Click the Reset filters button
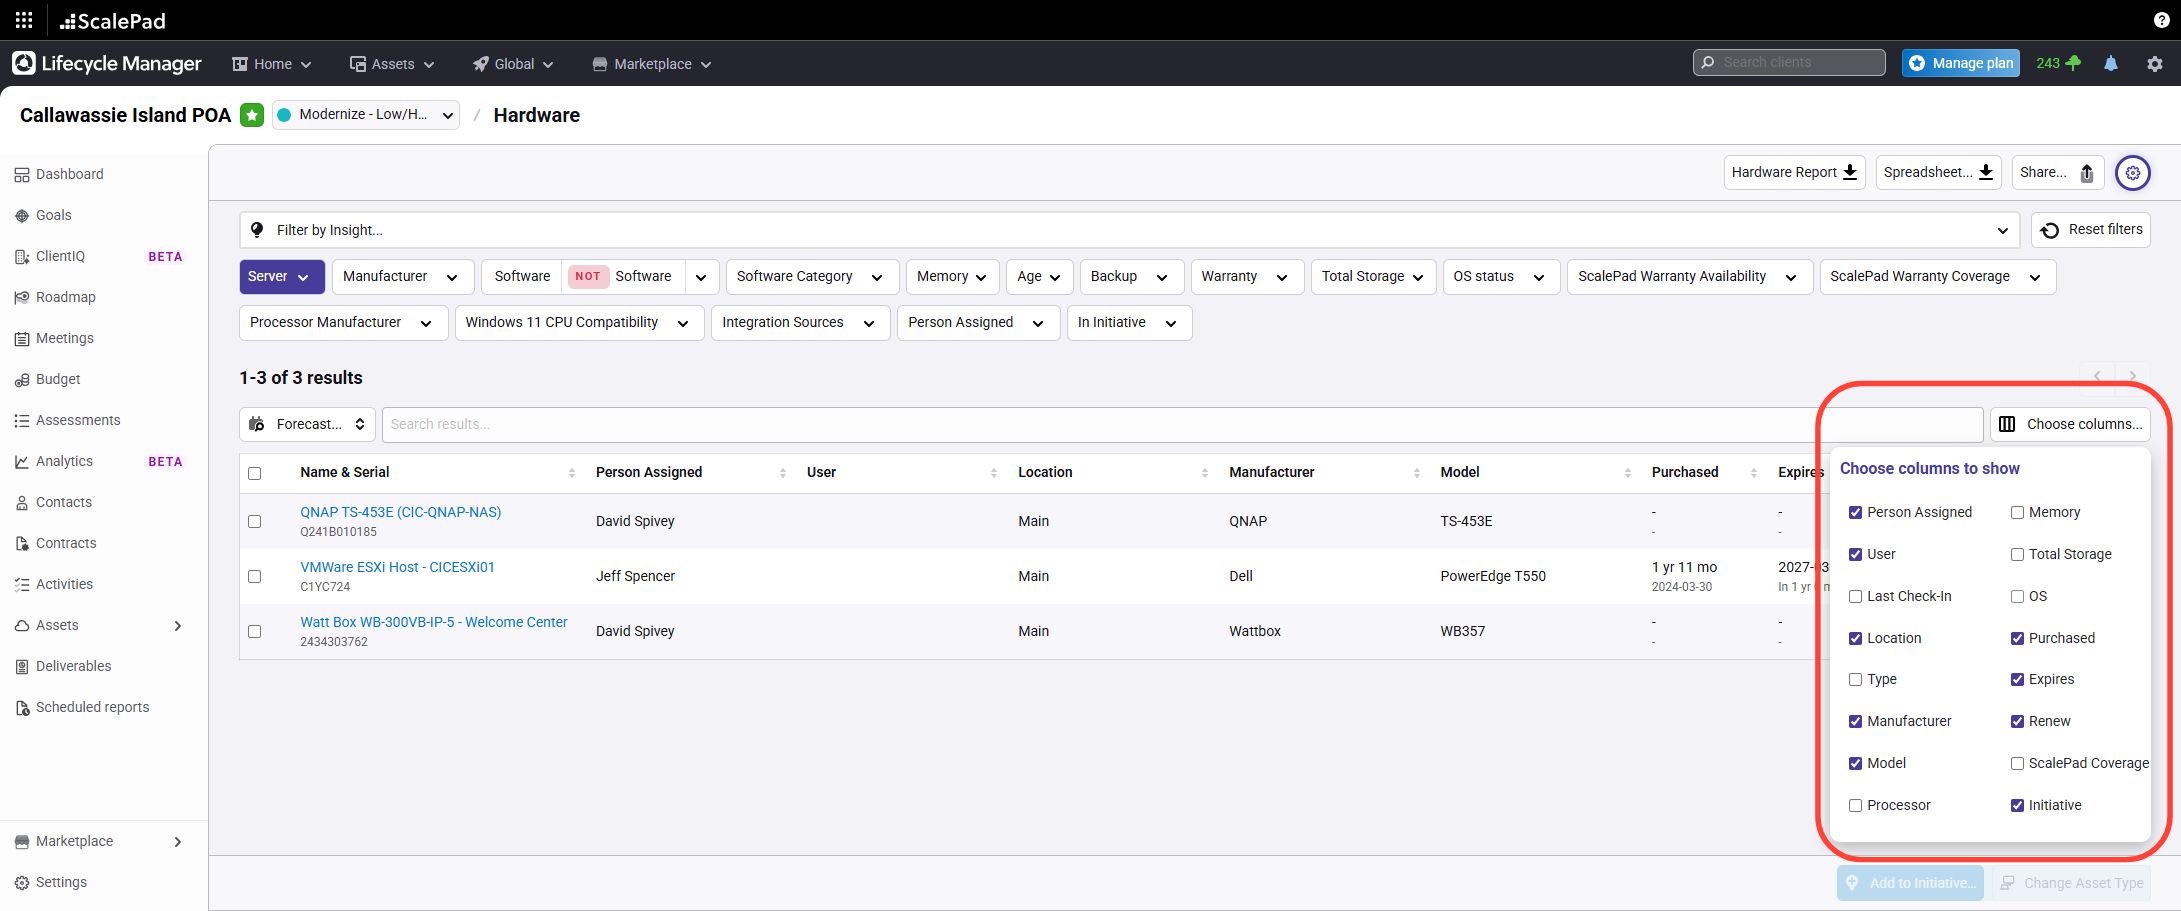Screen dimensions: 2181x911 click(x=2091, y=230)
